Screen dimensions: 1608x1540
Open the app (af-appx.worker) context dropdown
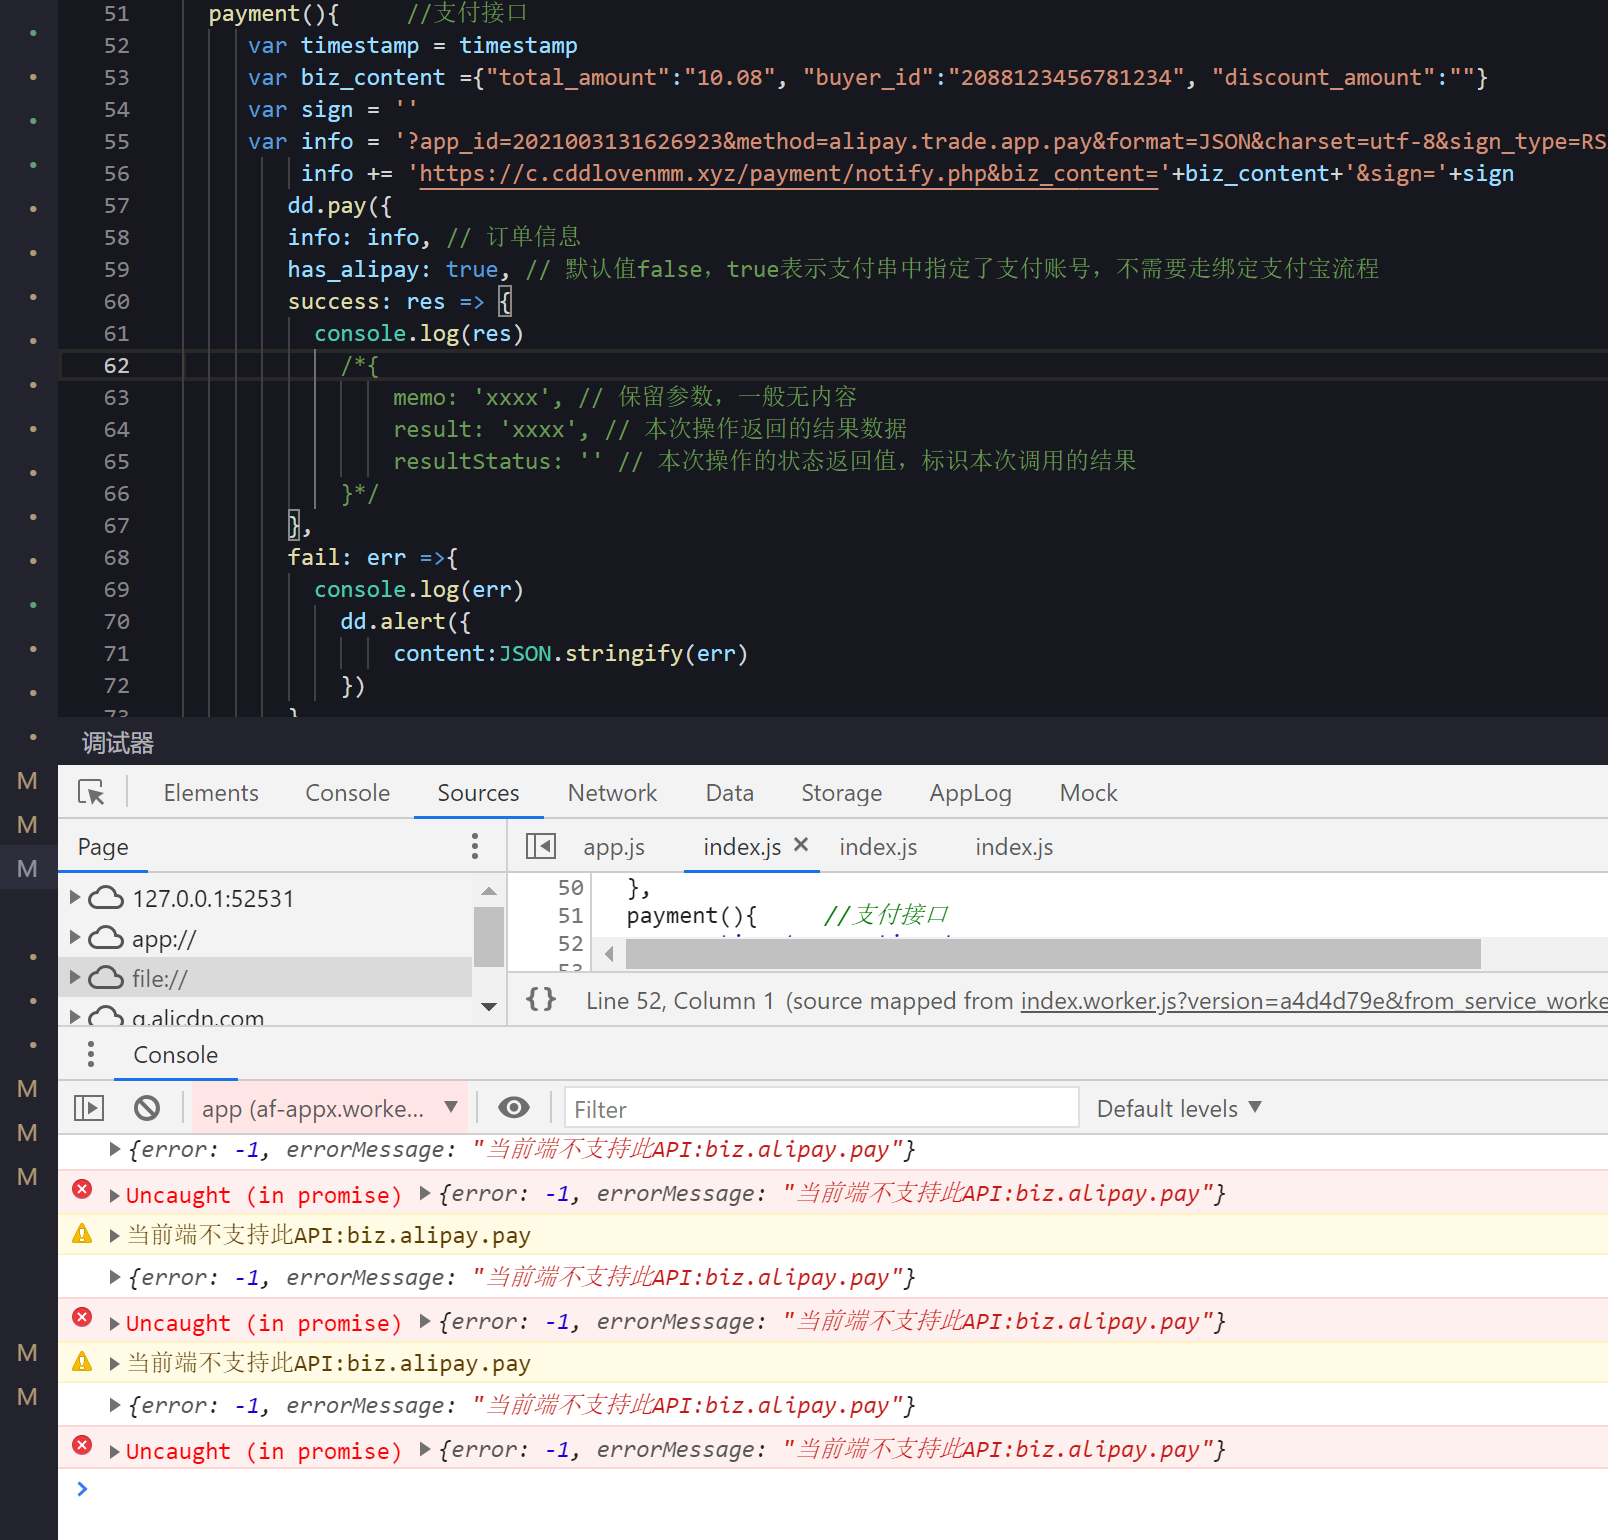point(329,1108)
